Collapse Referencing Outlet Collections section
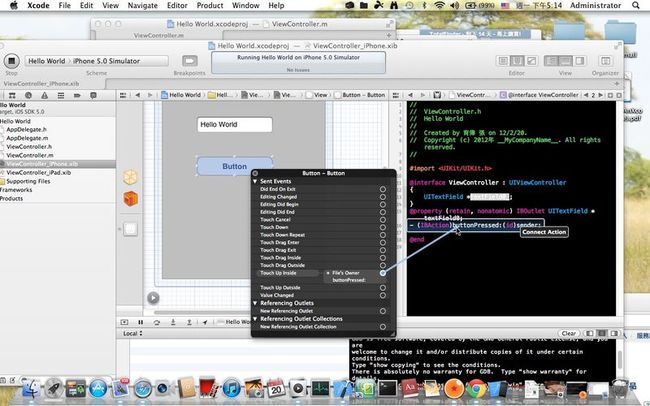Image resolution: width=650 pixels, height=406 pixels. (x=255, y=319)
